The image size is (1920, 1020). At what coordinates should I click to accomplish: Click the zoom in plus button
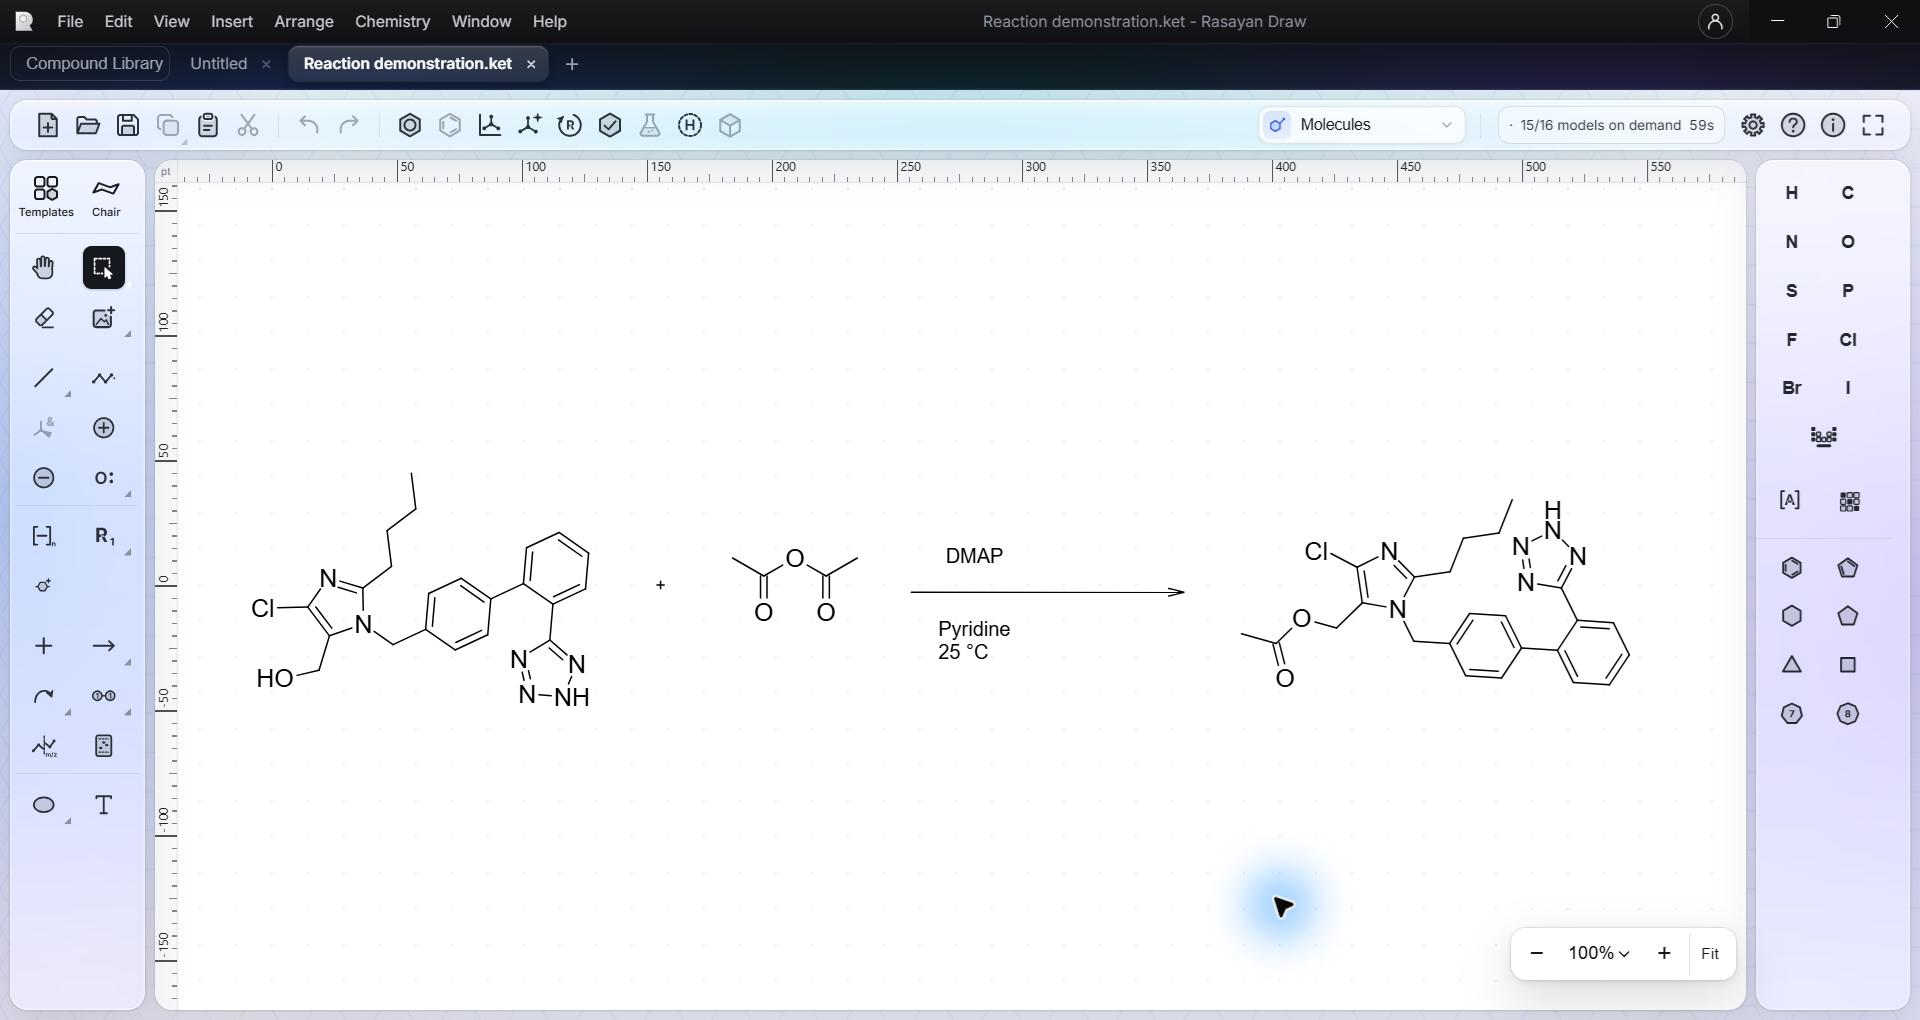click(1664, 954)
